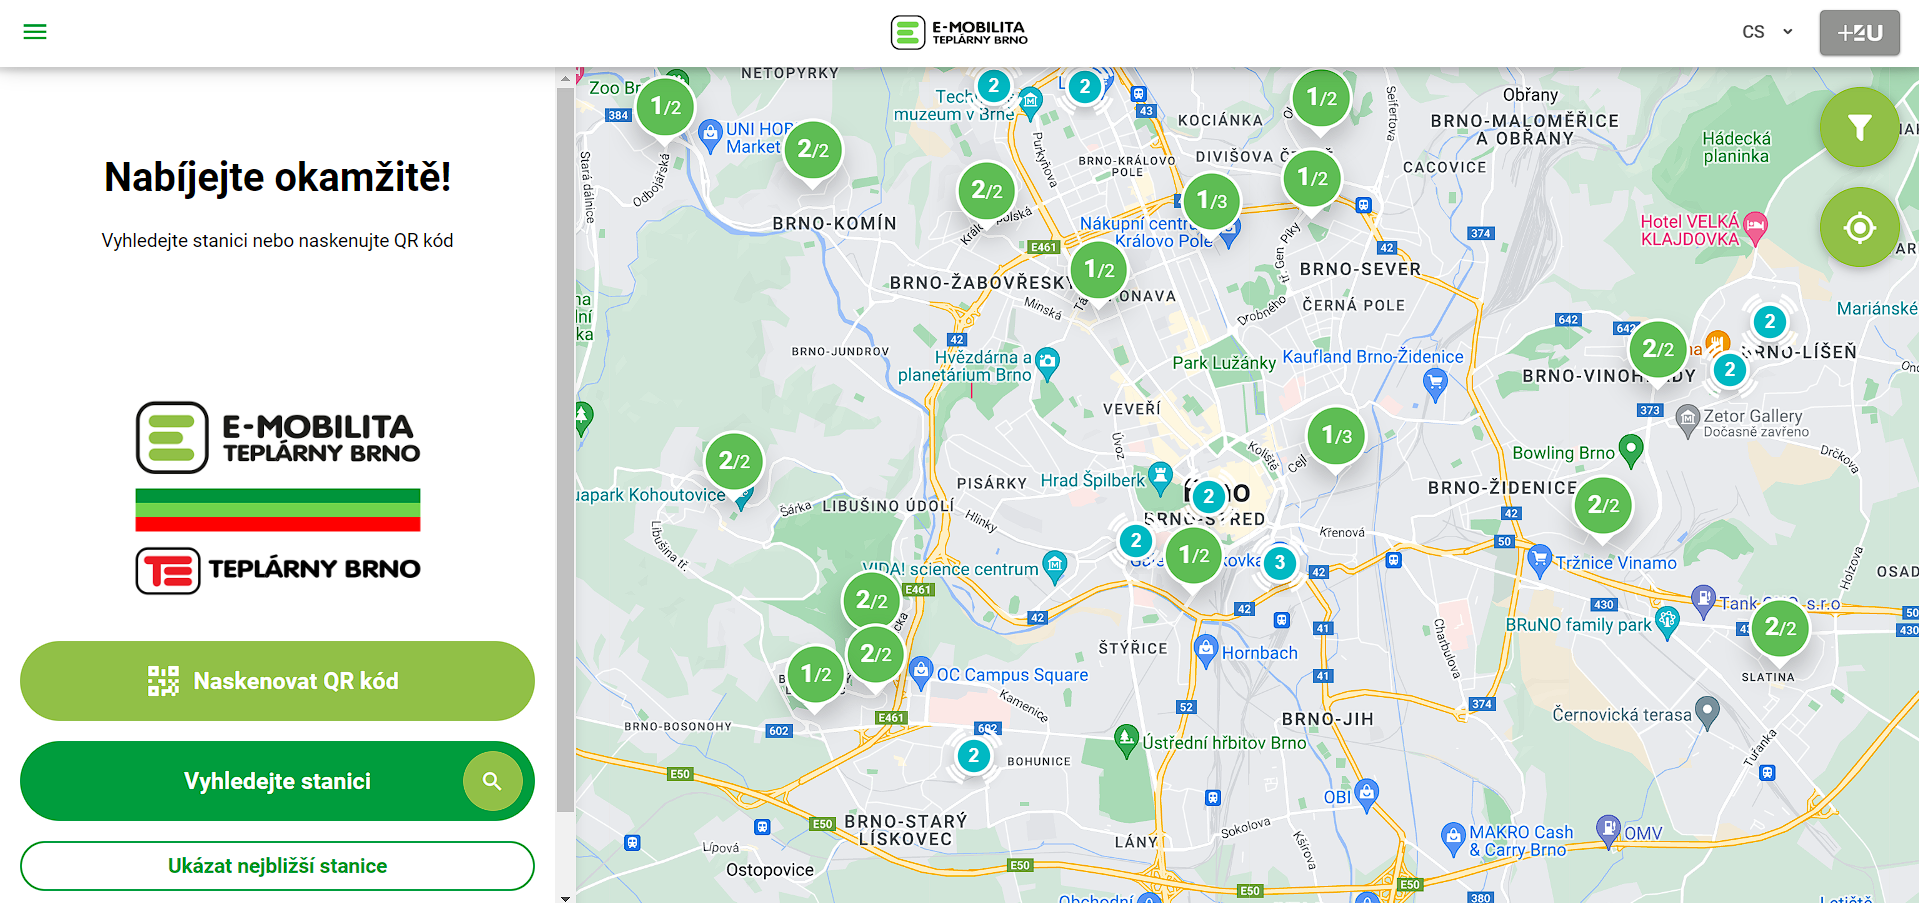Expand language list via chevron arrow

pyautogui.click(x=1788, y=32)
